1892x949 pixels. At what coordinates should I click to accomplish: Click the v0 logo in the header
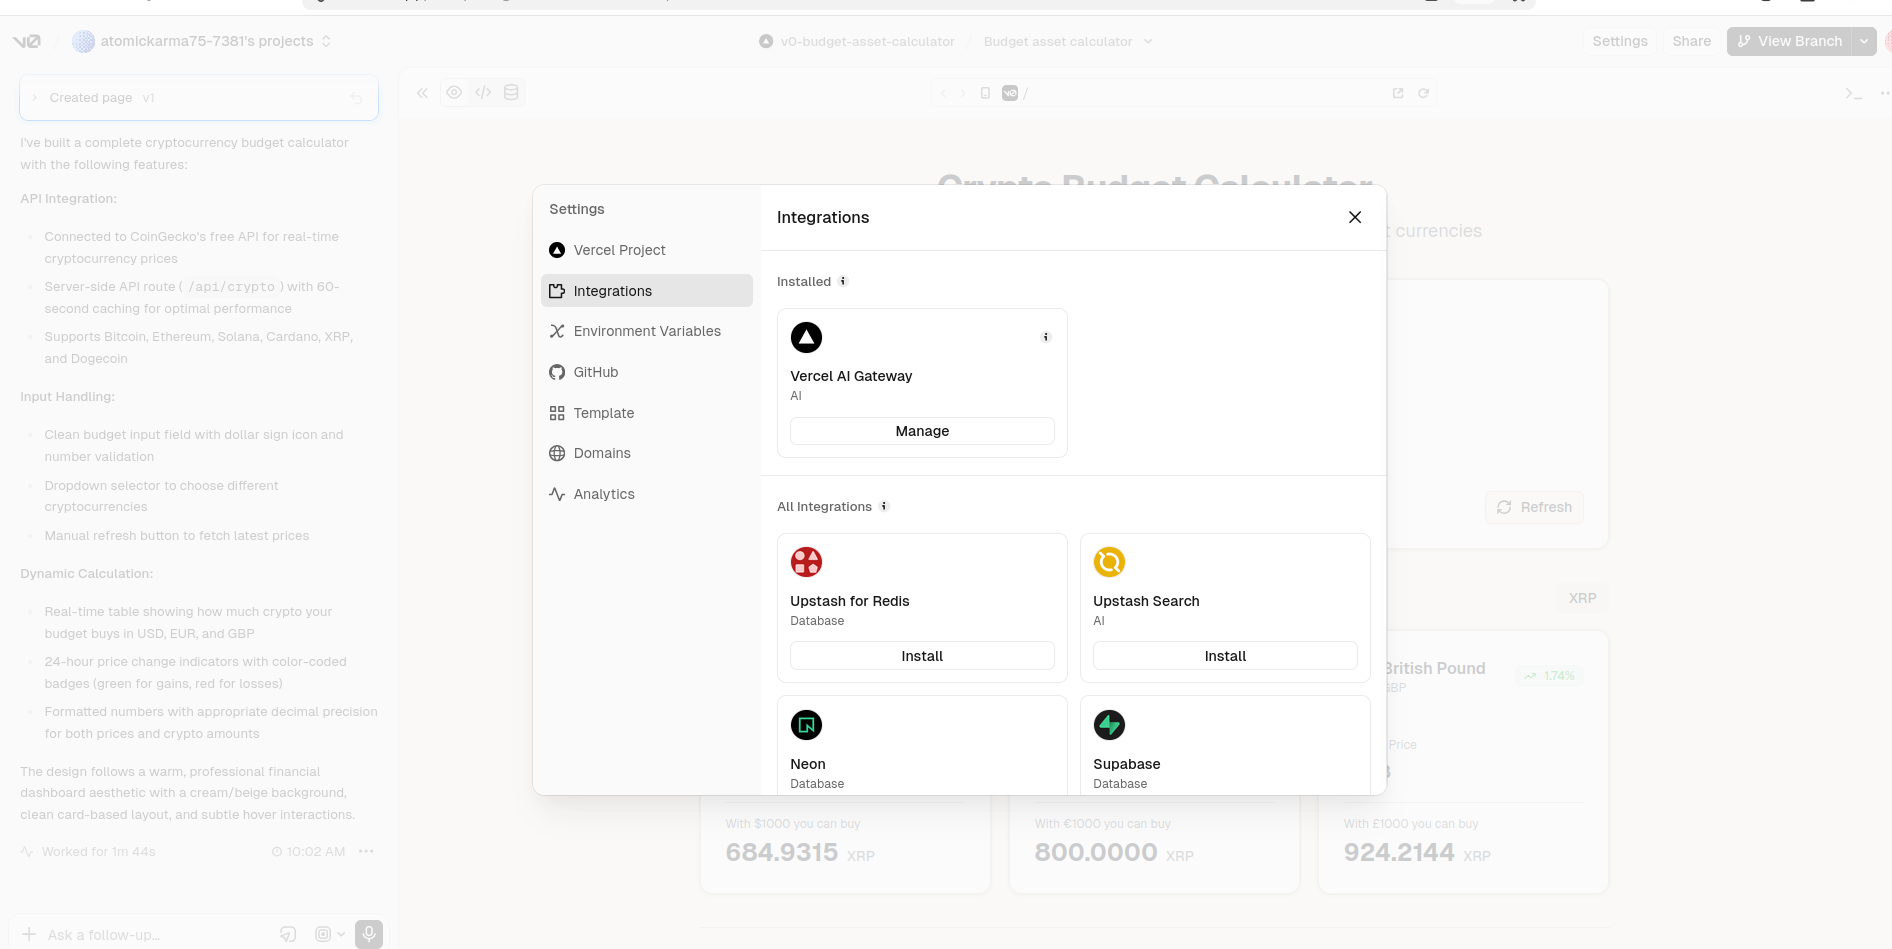click(x=27, y=41)
